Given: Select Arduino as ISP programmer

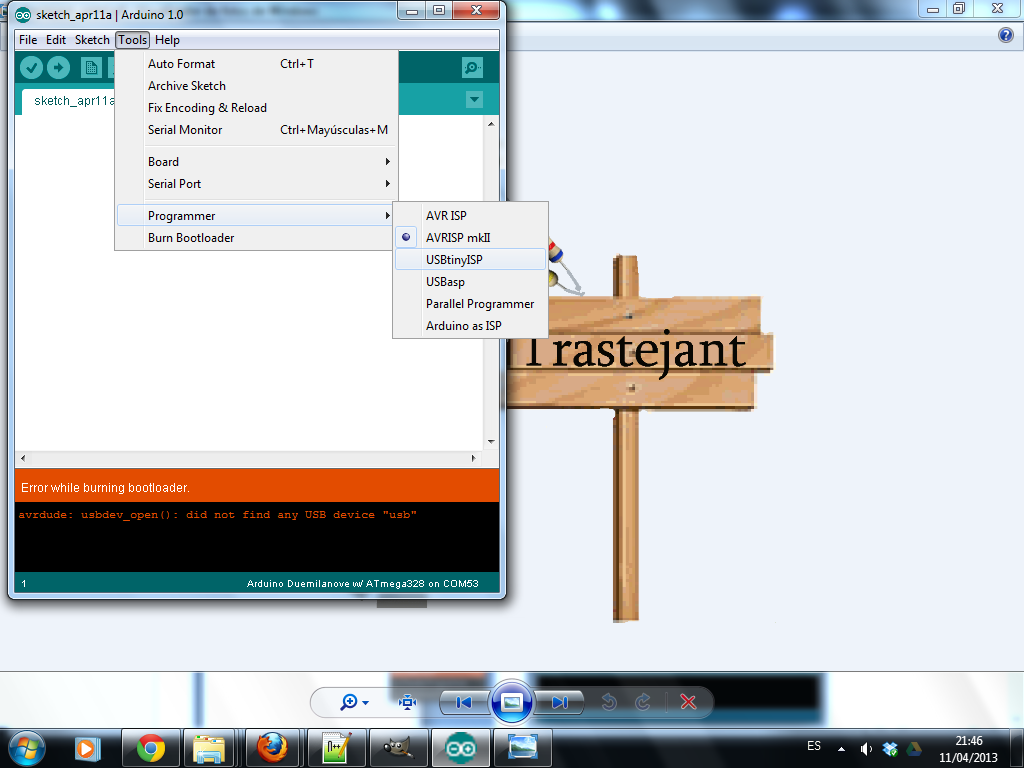Looking at the screenshot, I should click(470, 326).
